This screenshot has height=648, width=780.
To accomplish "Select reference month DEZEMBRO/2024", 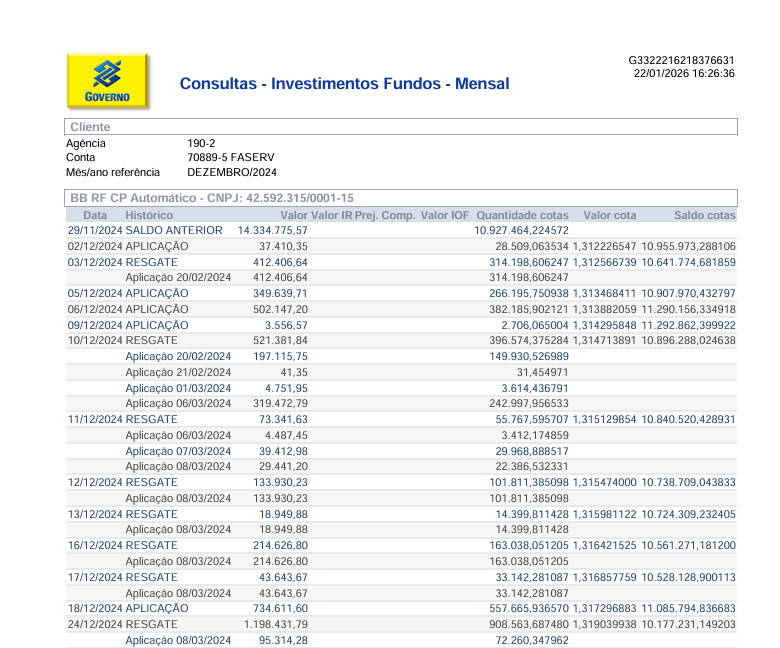I will coord(232,172).
